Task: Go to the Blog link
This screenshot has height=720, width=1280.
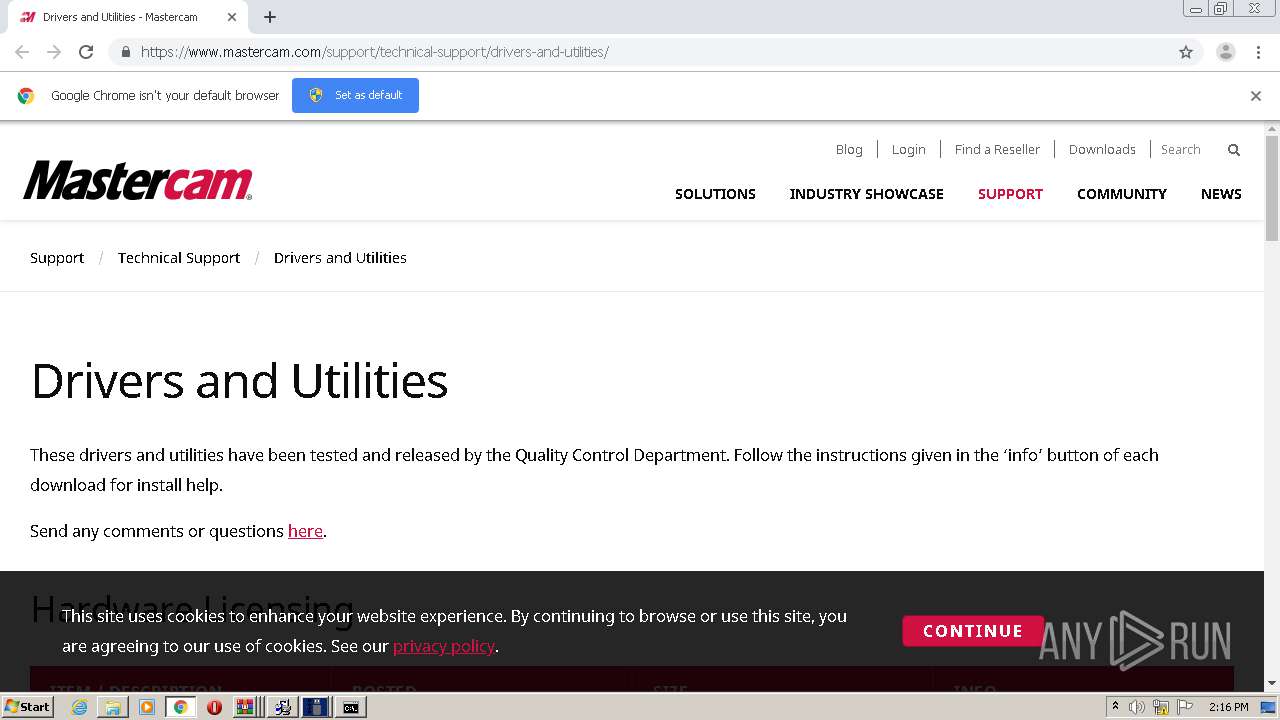Action: click(849, 150)
